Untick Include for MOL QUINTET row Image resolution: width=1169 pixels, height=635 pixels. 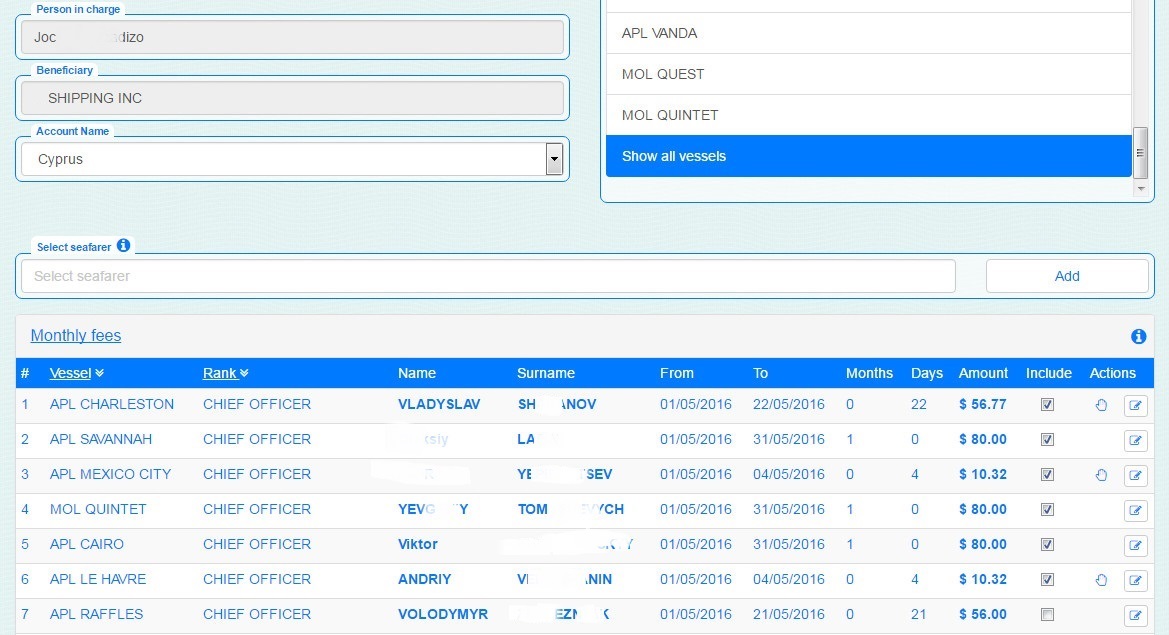(x=1047, y=510)
